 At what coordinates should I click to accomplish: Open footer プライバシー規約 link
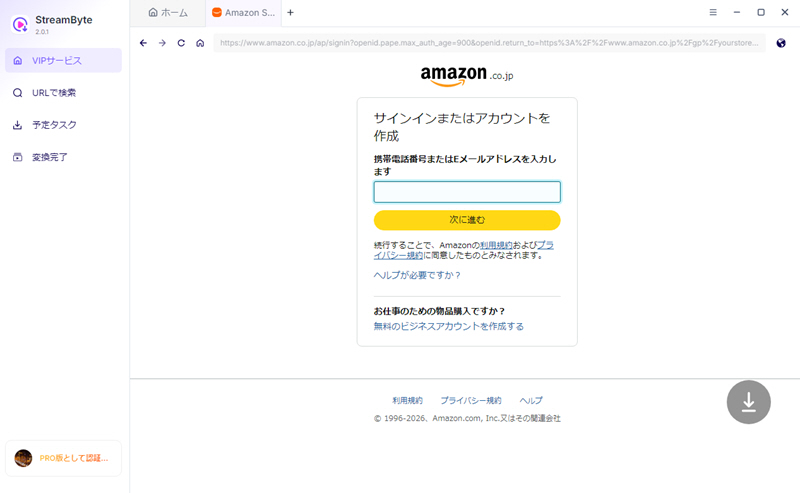[x=471, y=401]
